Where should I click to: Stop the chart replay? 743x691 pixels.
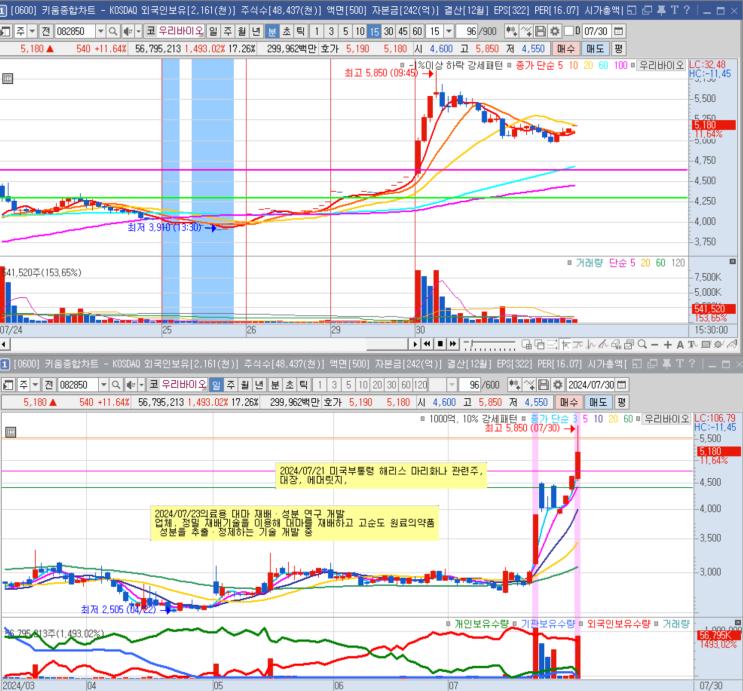click(x=440, y=344)
